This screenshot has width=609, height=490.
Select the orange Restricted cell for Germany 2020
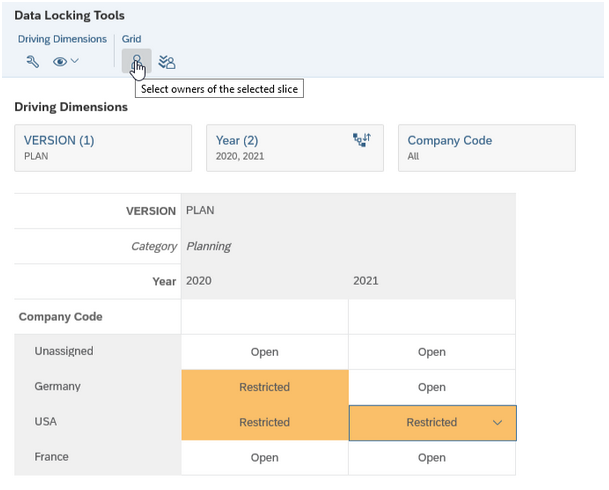click(x=264, y=387)
